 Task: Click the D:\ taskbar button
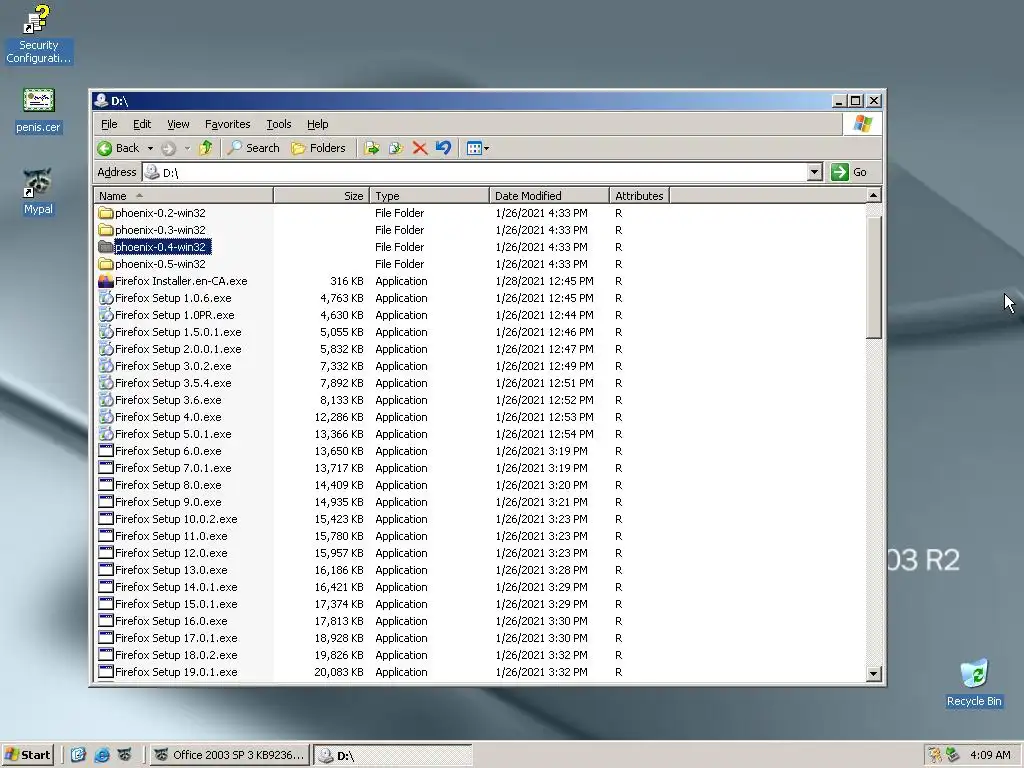pyautogui.click(x=392, y=755)
